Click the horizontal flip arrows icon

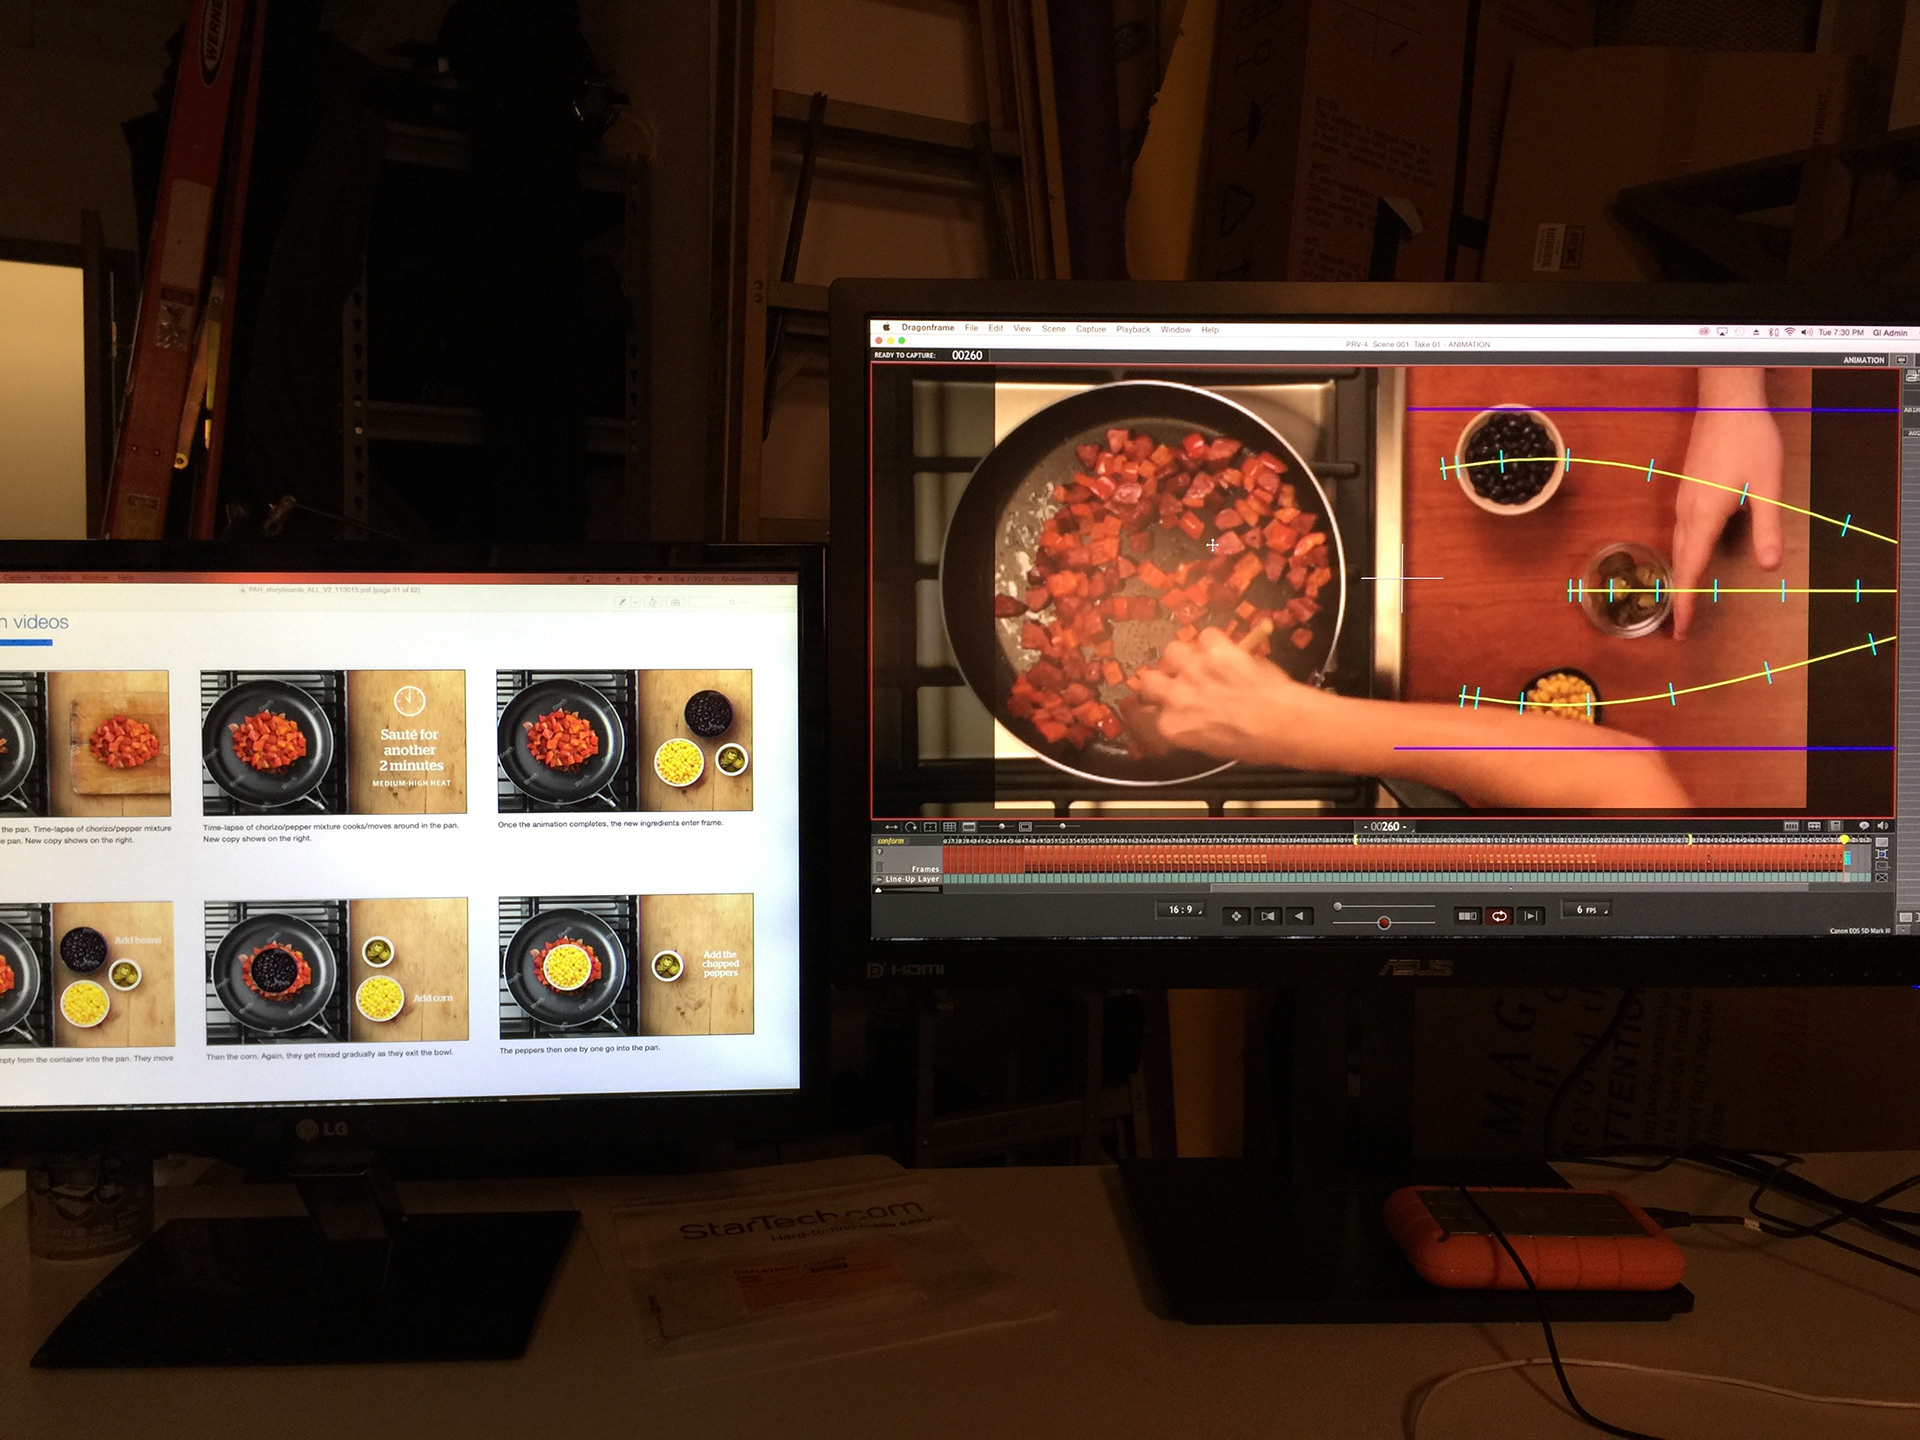click(890, 827)
